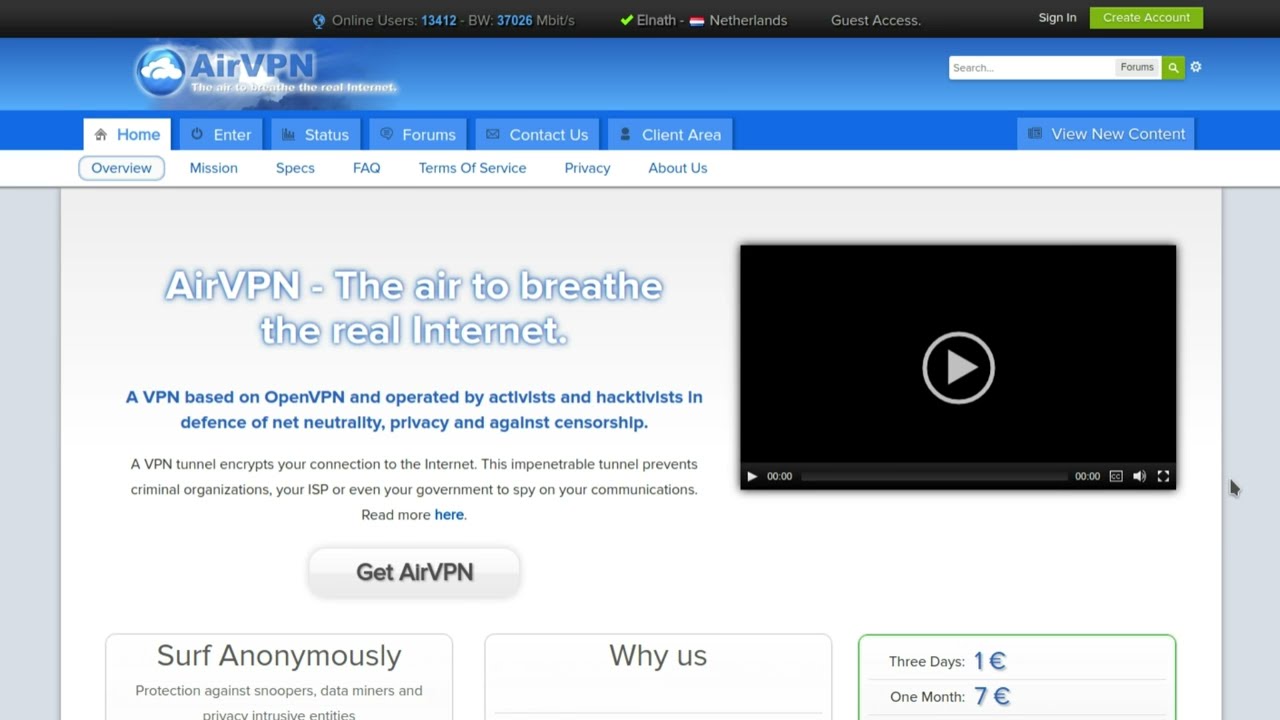Open the About Us page
Viewport: 1280px width, 720px height.
tap(677, 168)
